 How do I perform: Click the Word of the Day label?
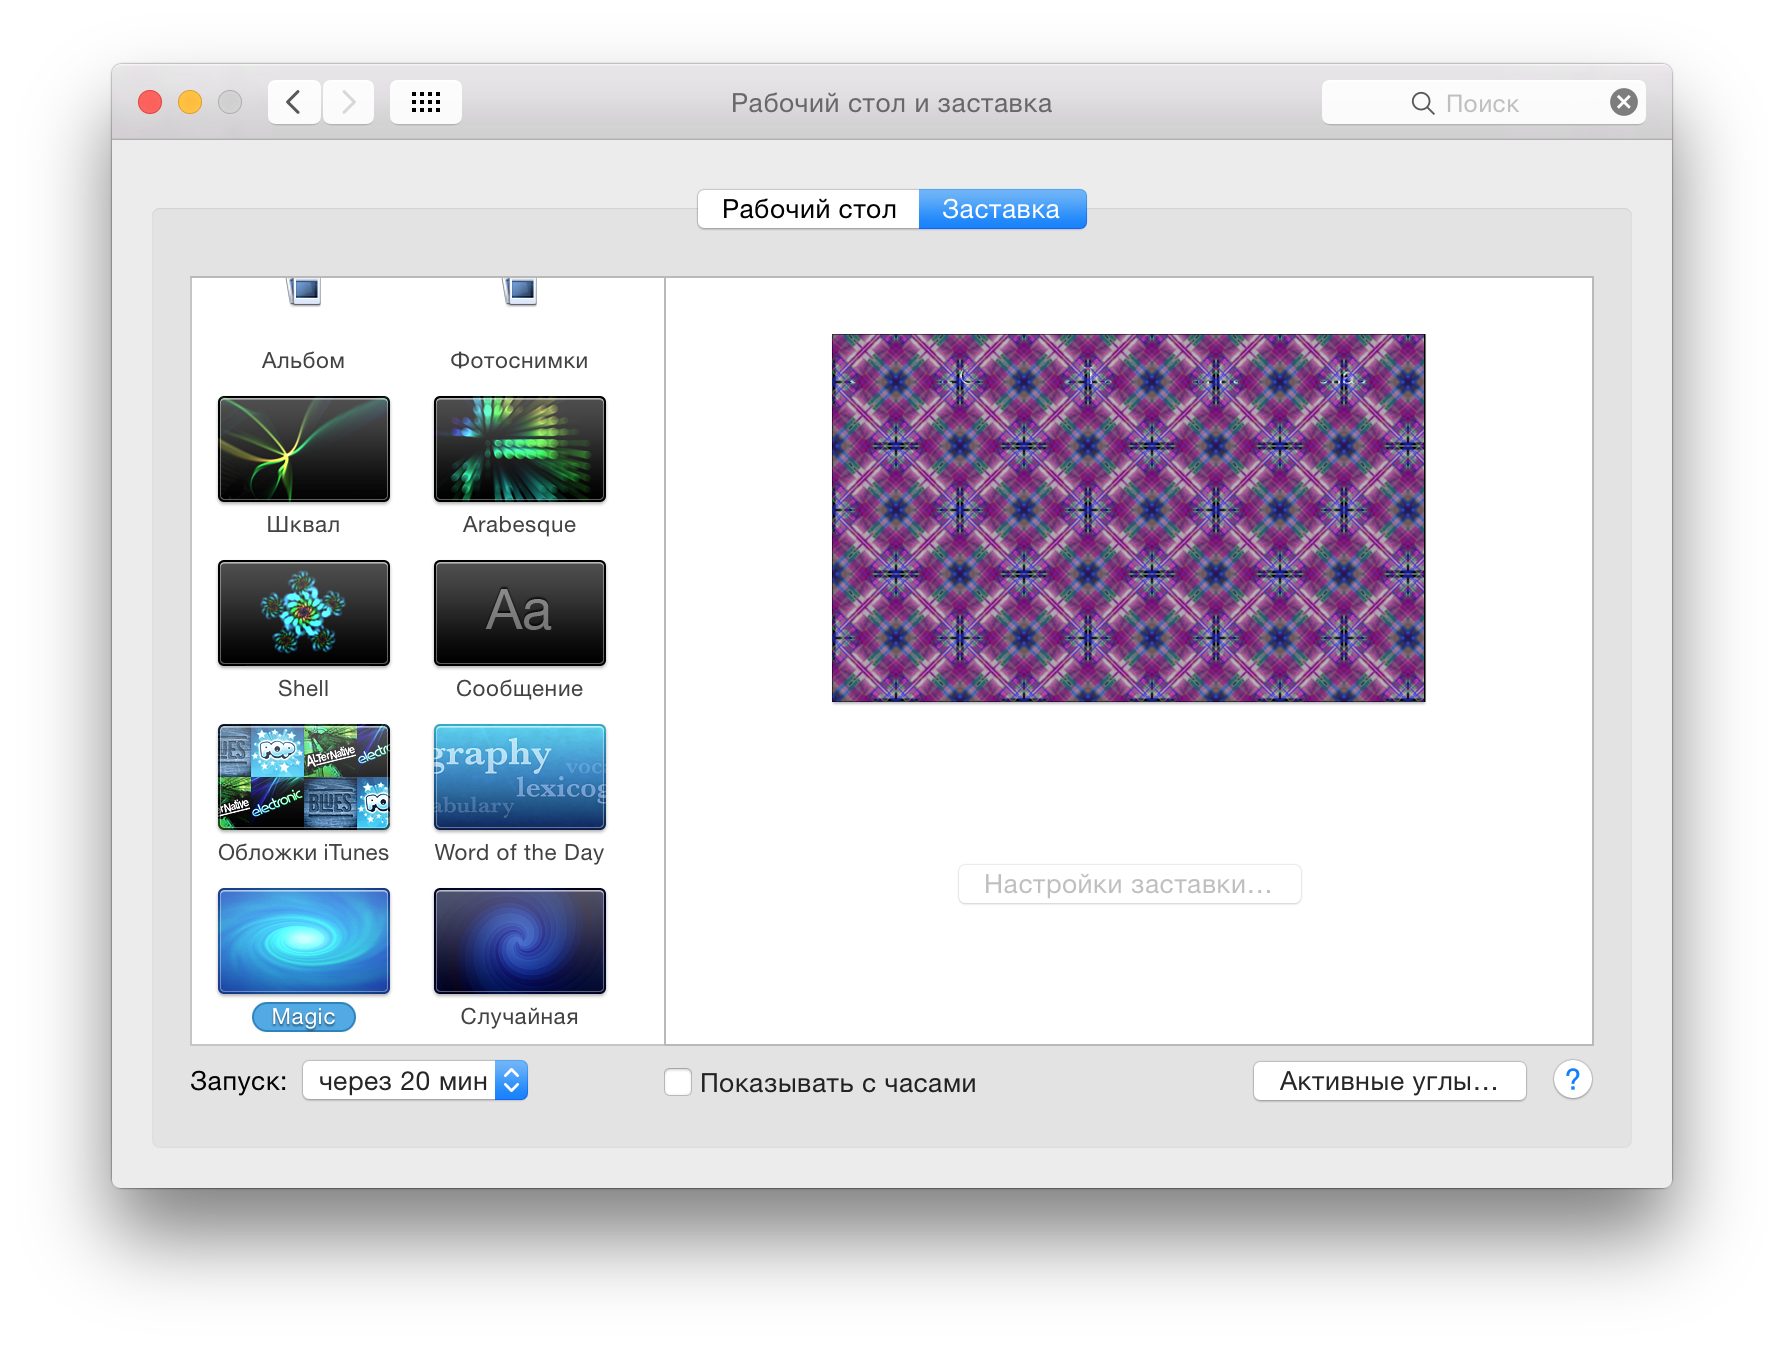tap(519, 852)
